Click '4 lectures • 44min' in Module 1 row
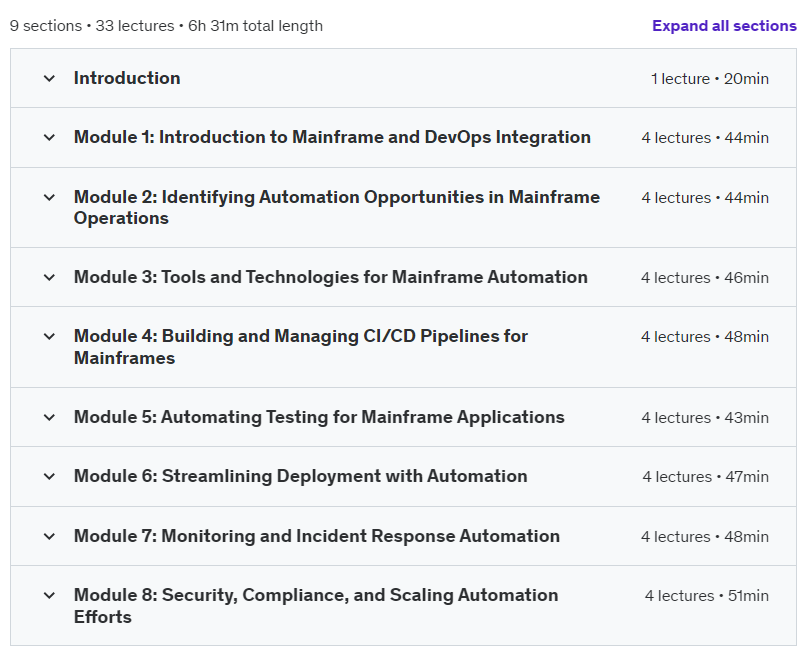 [x=705, y=138]
